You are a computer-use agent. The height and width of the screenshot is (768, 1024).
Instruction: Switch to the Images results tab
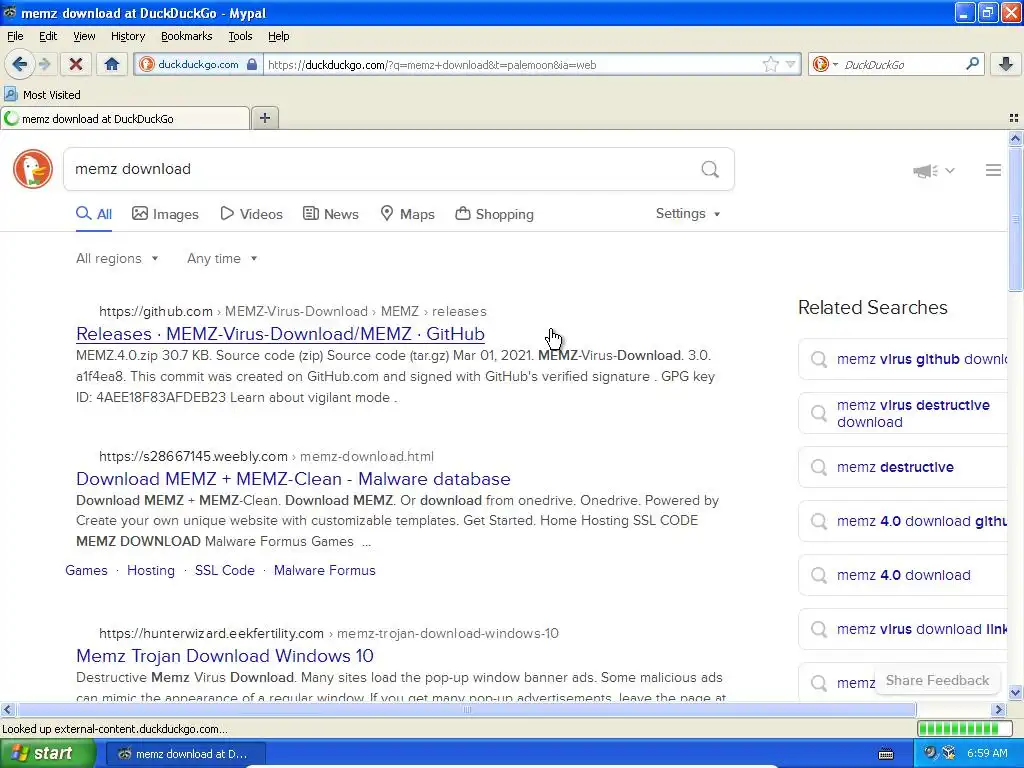(x=165, y=214)
